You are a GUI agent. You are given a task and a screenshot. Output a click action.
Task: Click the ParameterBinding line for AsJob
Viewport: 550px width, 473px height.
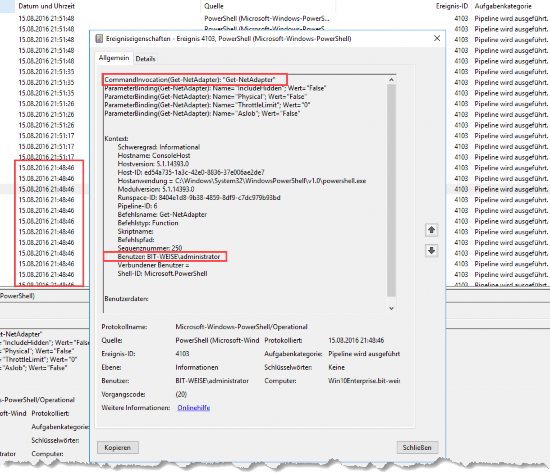pos(202,113)
